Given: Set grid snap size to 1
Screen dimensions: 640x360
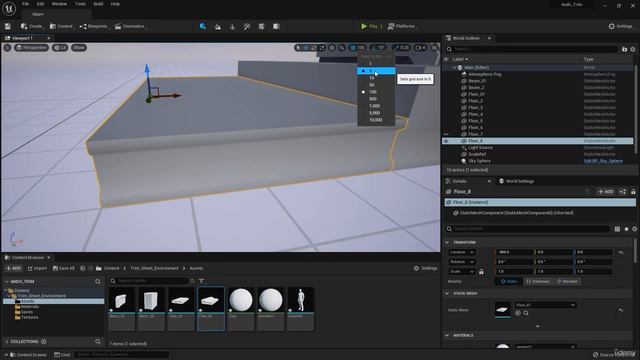Looking at the screenshot, I should pyautogui.click(x=376, y=64).
